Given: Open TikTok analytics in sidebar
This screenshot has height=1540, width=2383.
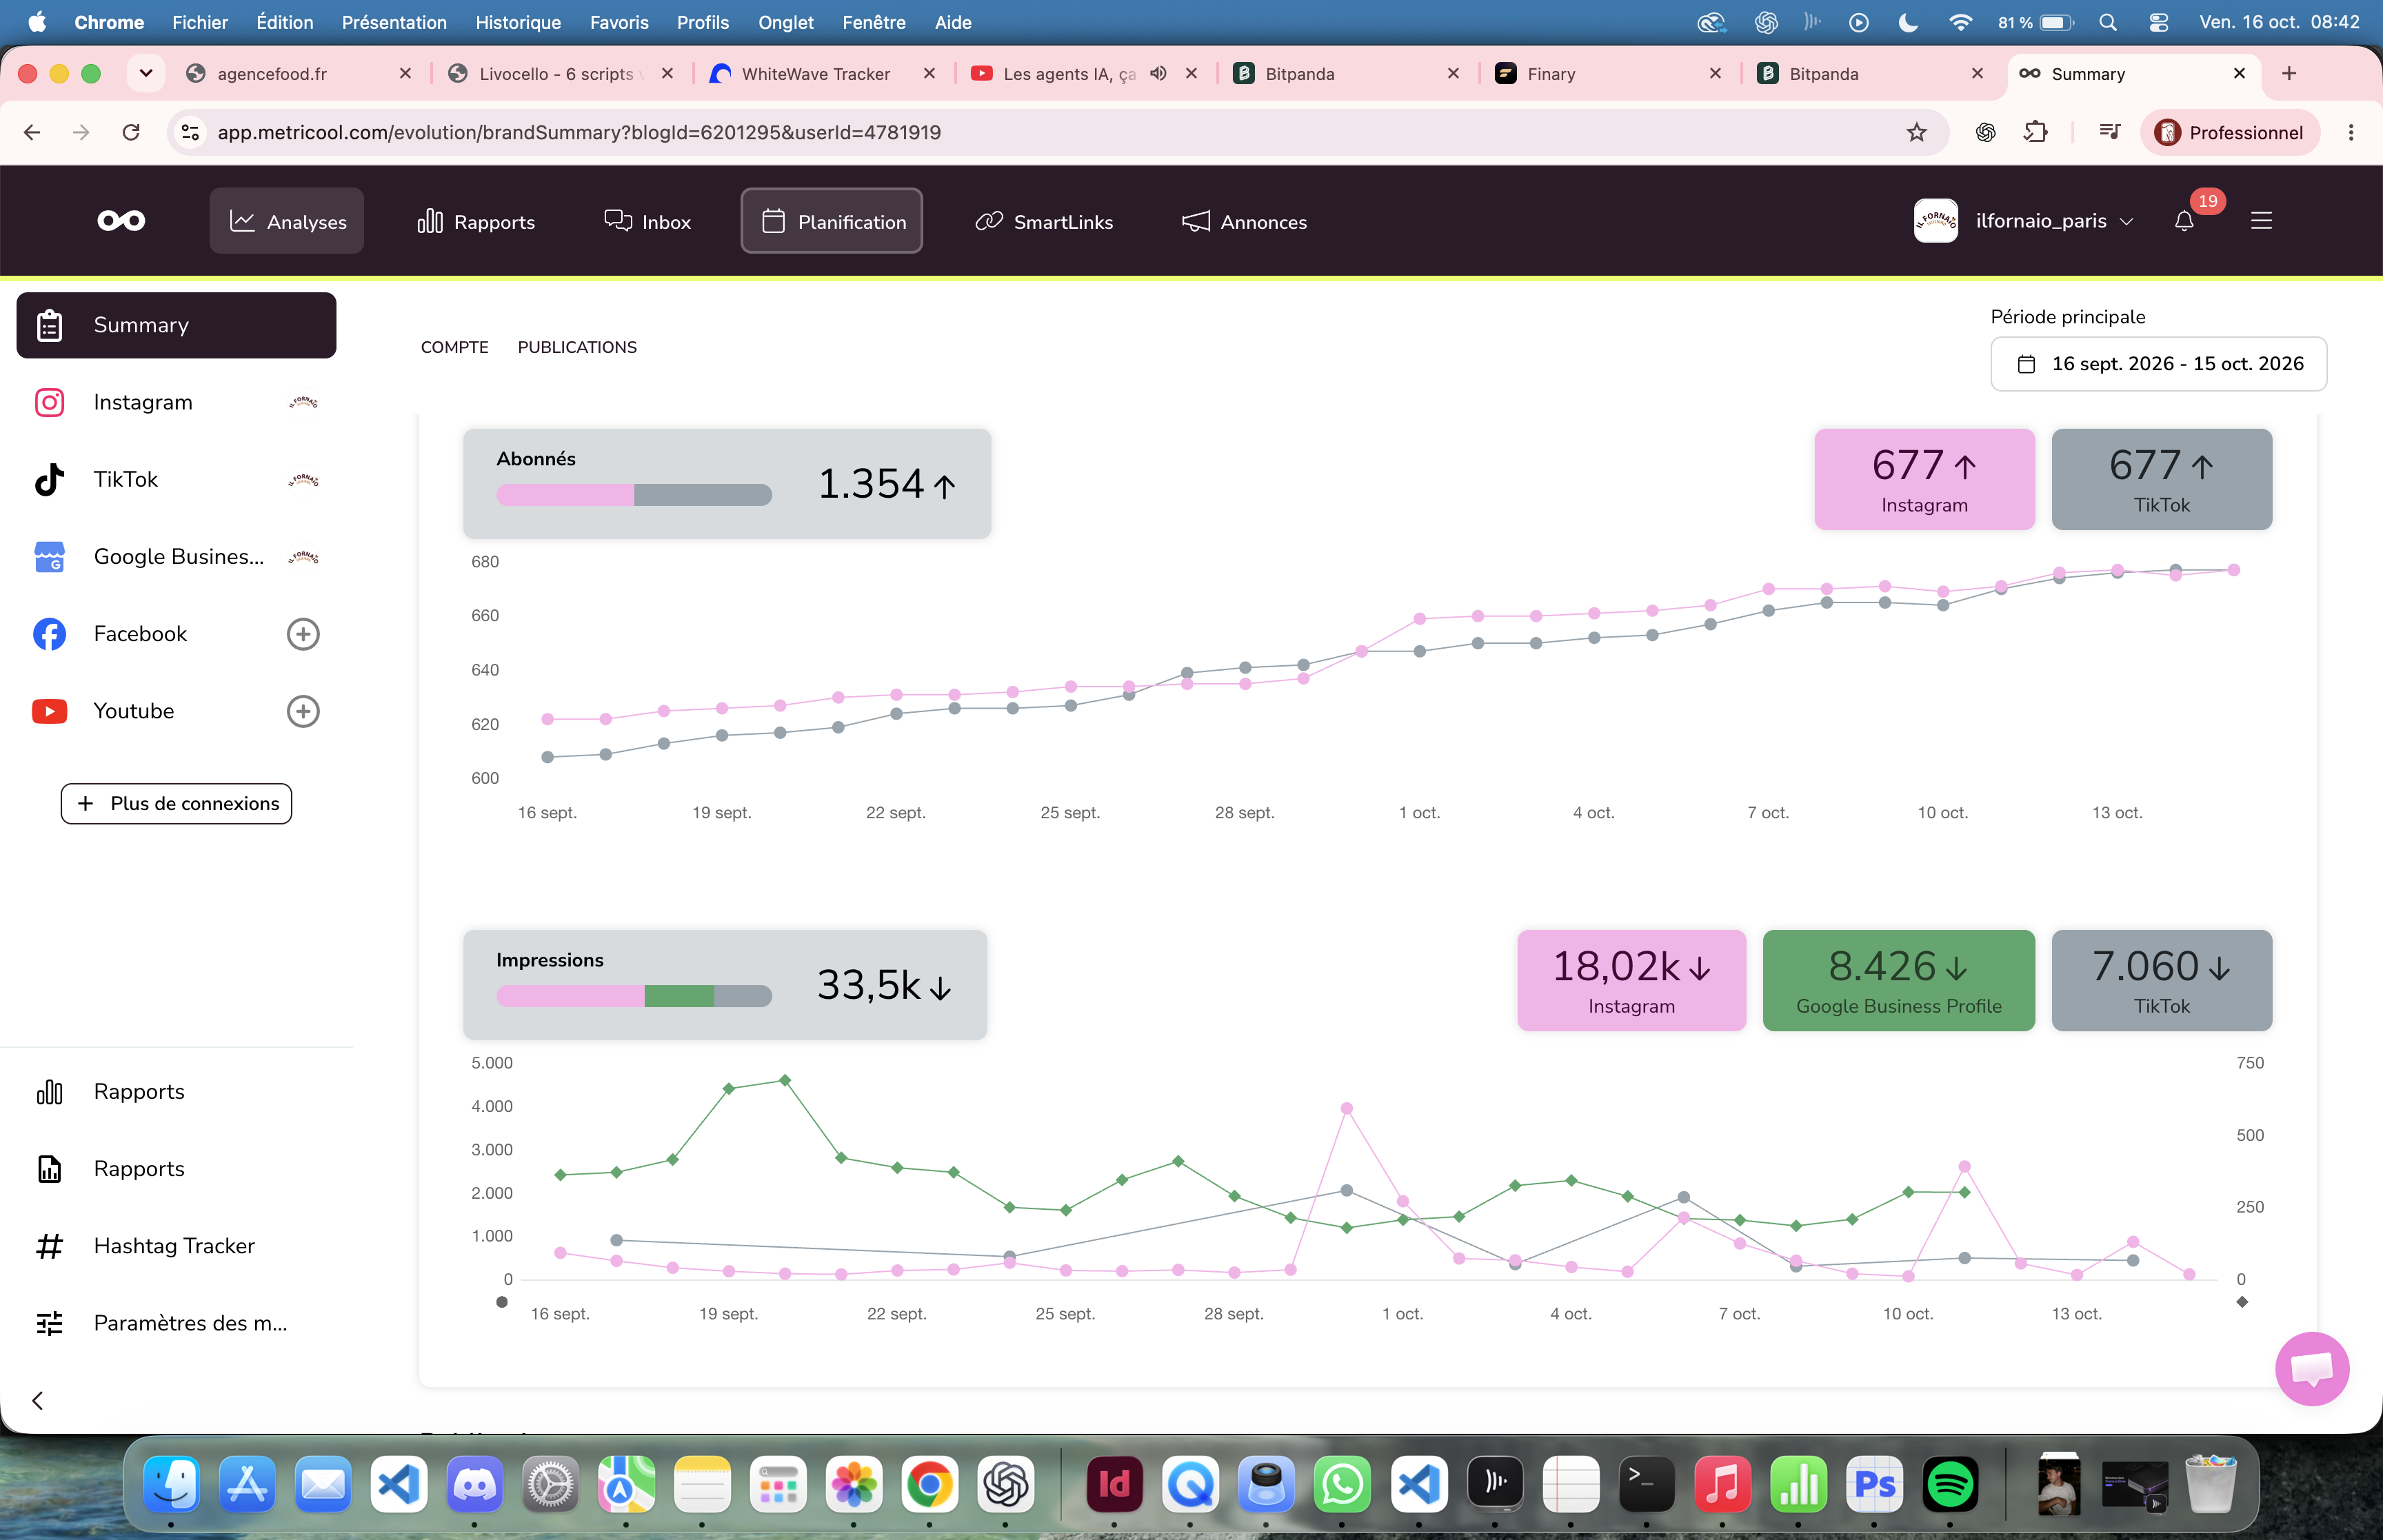Looking at the screenshot, I should (176, 479).
